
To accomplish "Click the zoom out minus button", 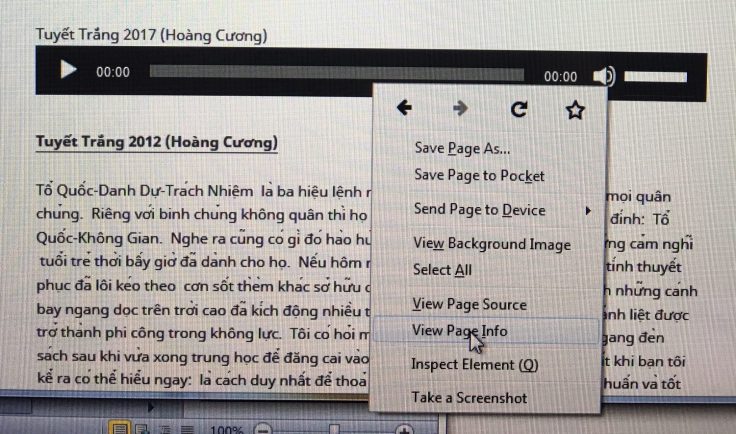I will point(263,430).
